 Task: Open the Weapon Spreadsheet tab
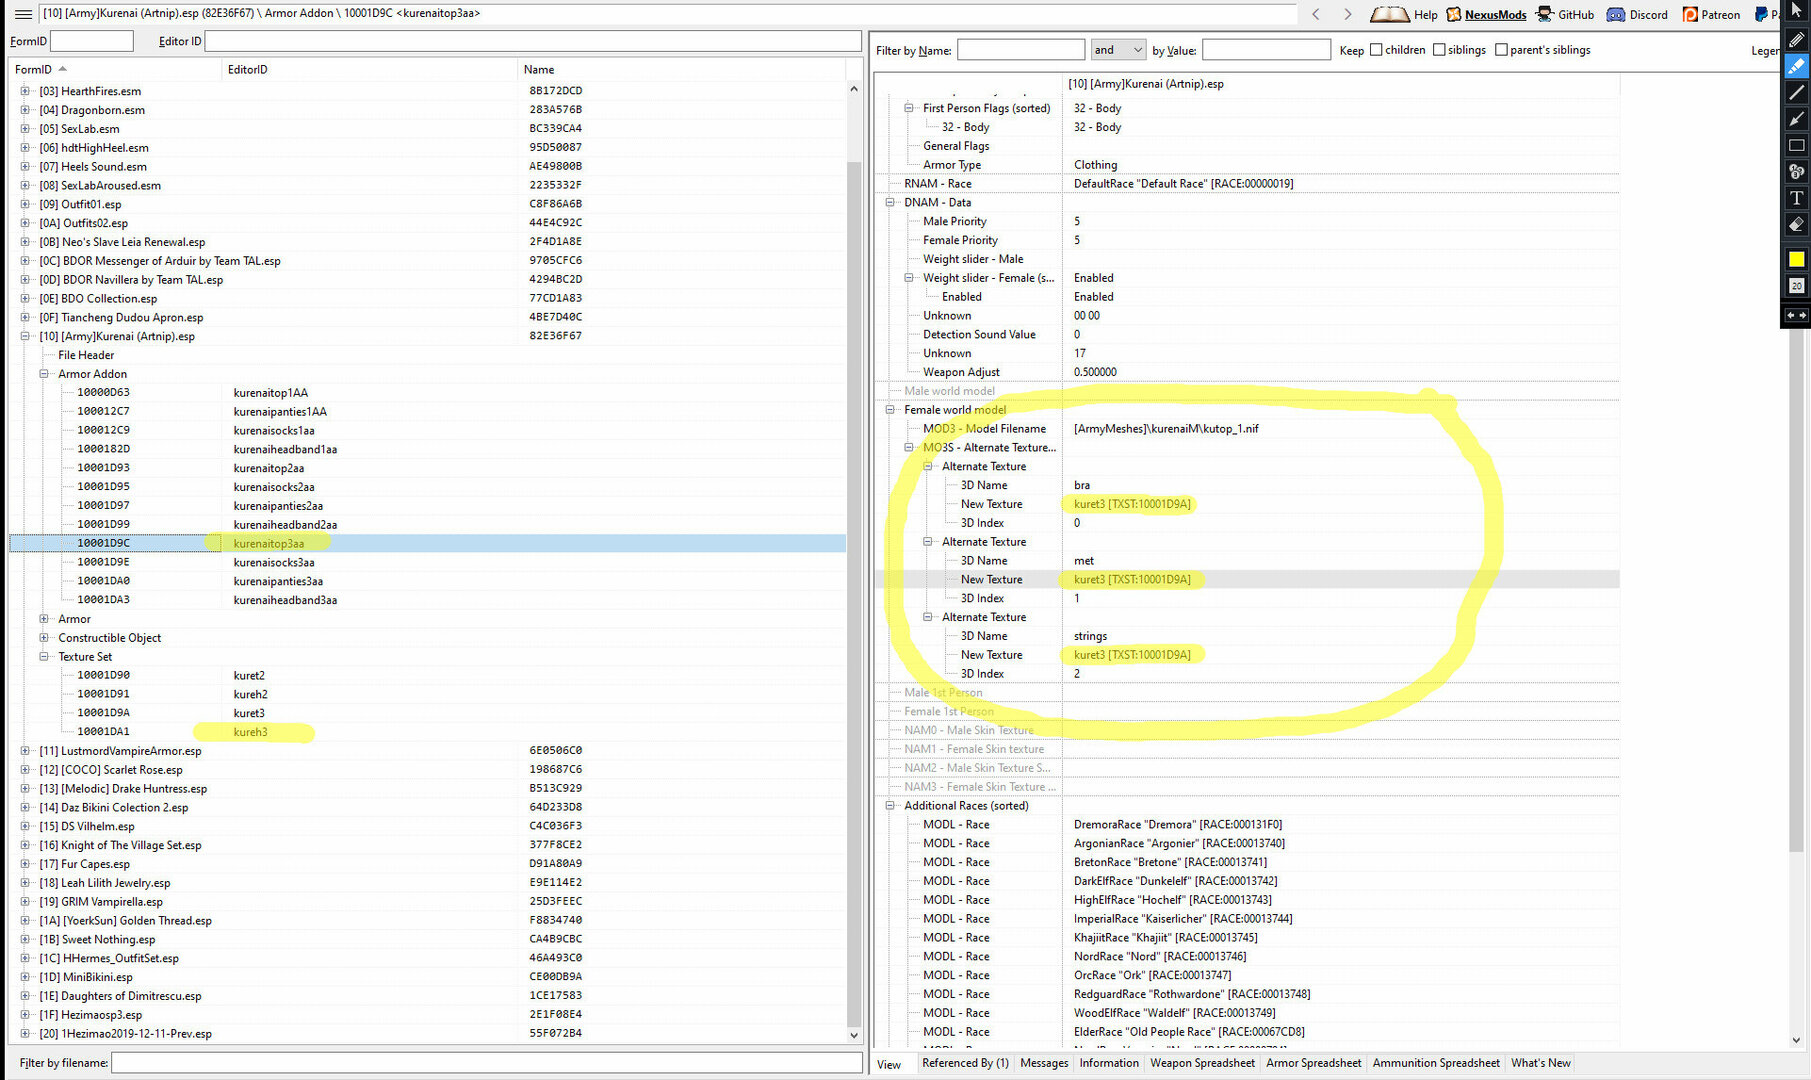(x=1202, y=1063)
